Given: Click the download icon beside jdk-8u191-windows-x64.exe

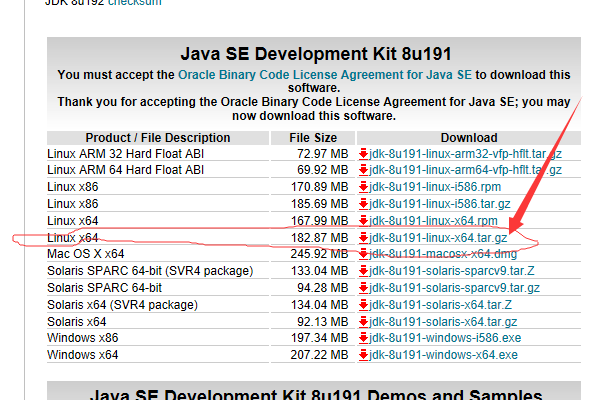Looking at the screenshot, I should click(x=363, y=355).
